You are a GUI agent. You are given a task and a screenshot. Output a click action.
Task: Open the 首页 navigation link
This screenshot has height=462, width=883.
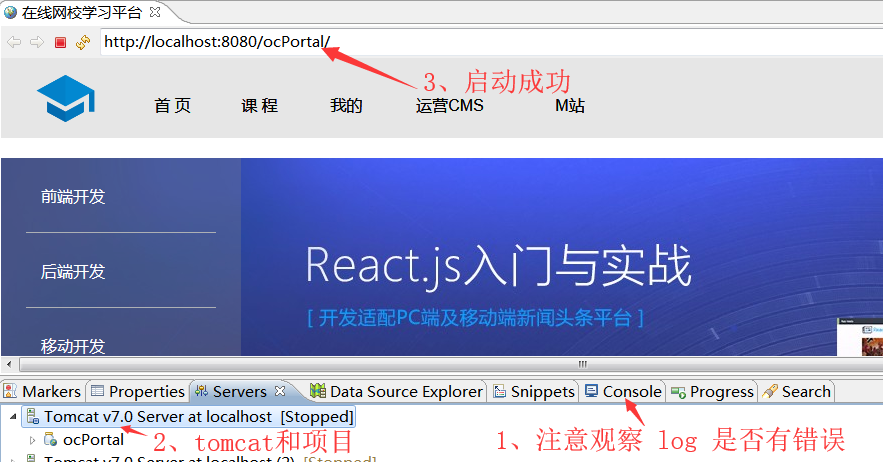(172, 105)
